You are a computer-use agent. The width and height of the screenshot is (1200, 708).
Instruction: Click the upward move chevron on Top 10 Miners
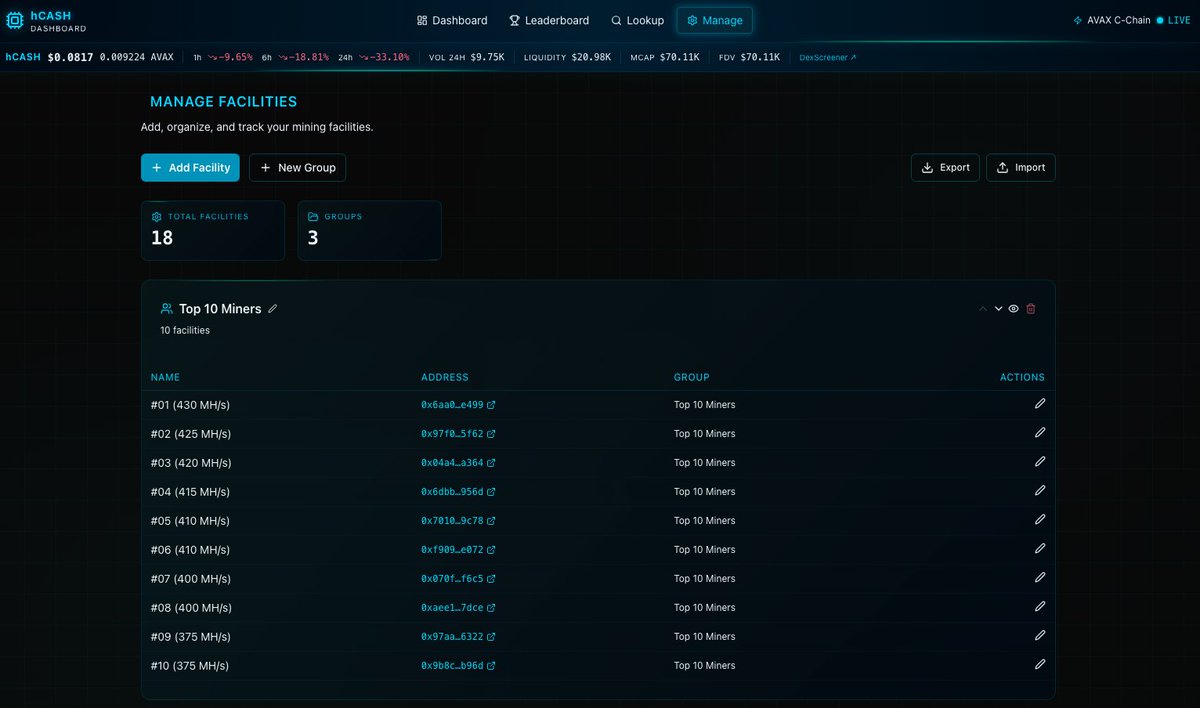pos(982,308)
